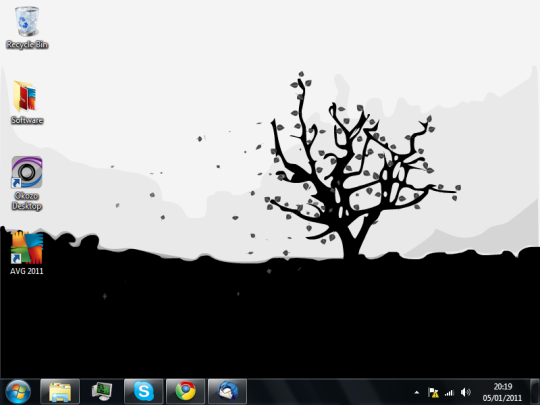
Task: Click the Show desktop strip
Action: tap(535, 392)
